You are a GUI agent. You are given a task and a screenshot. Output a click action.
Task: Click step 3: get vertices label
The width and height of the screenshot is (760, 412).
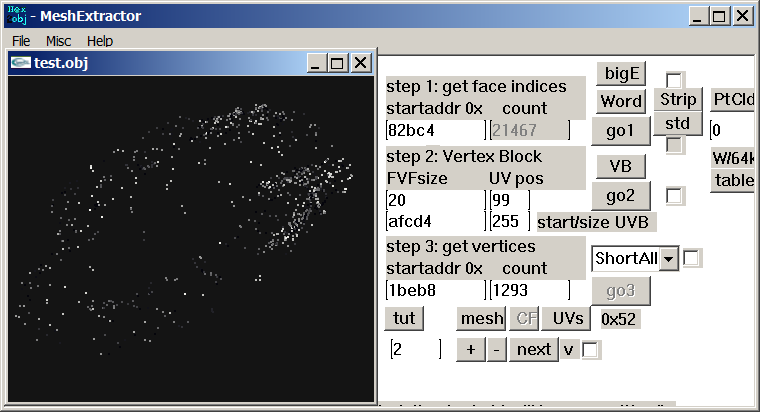point(461,246)
